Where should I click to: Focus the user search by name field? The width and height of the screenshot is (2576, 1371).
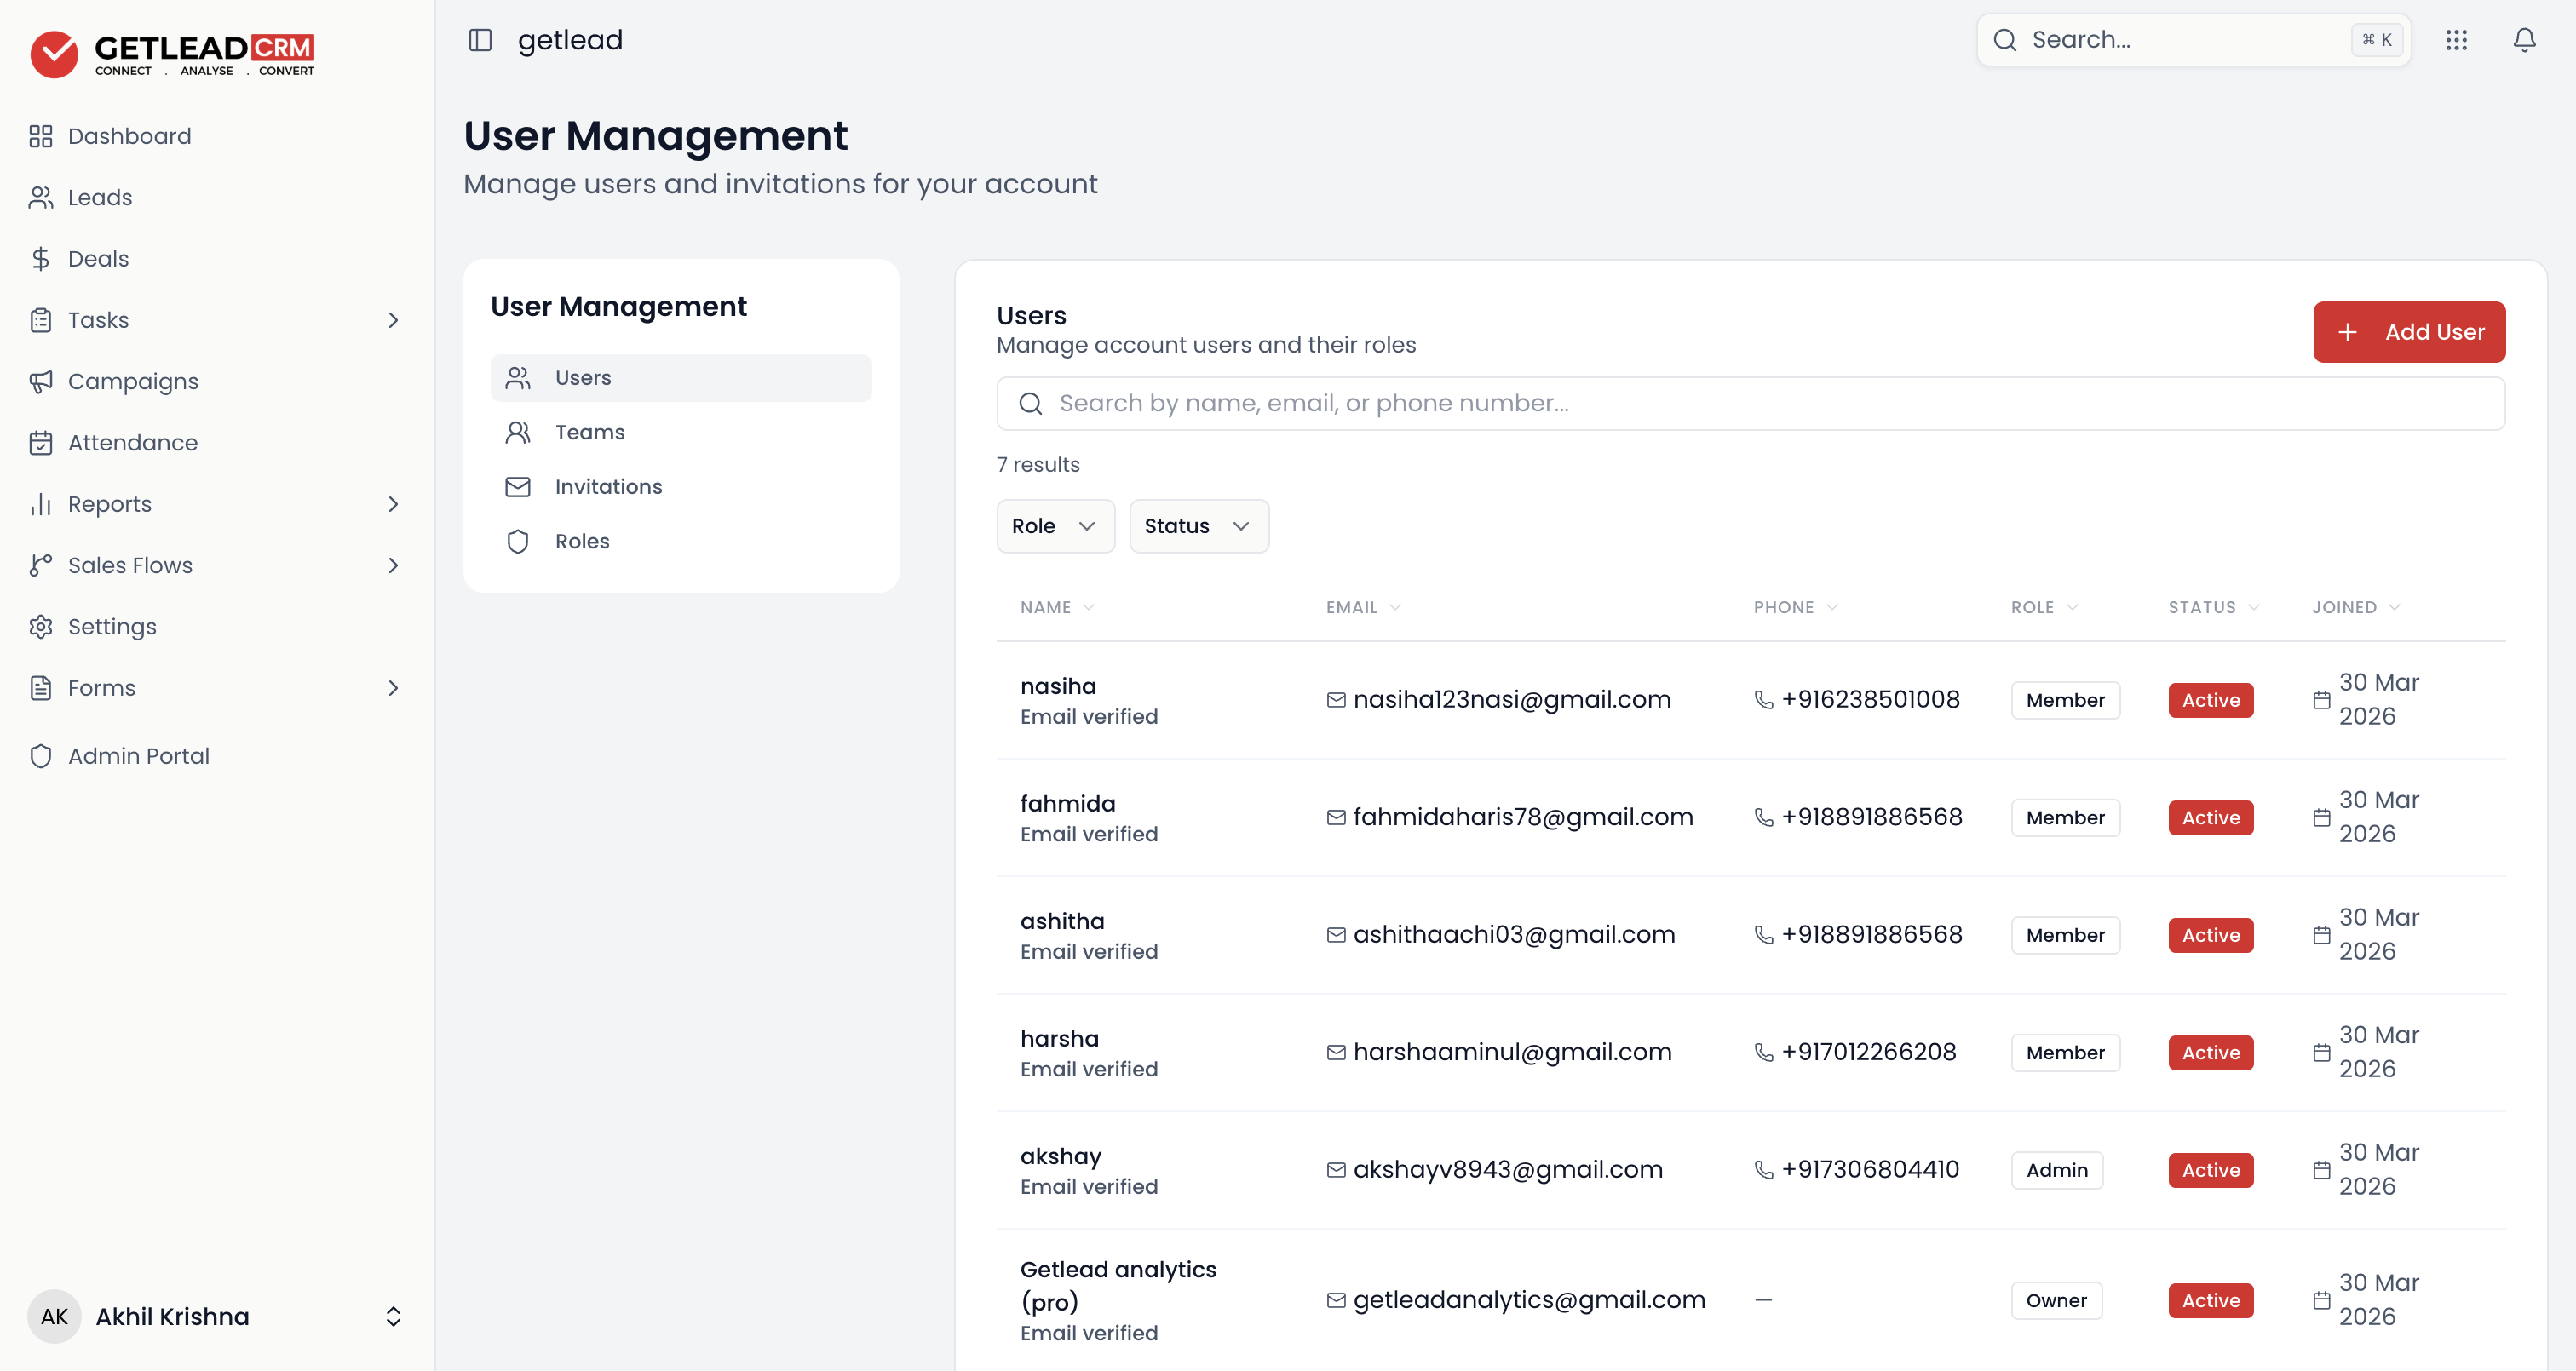point(1750,403)
